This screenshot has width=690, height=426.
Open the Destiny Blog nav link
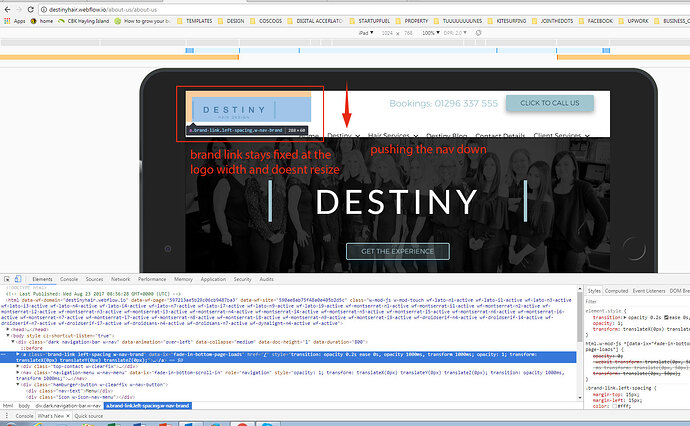[447, 135]
